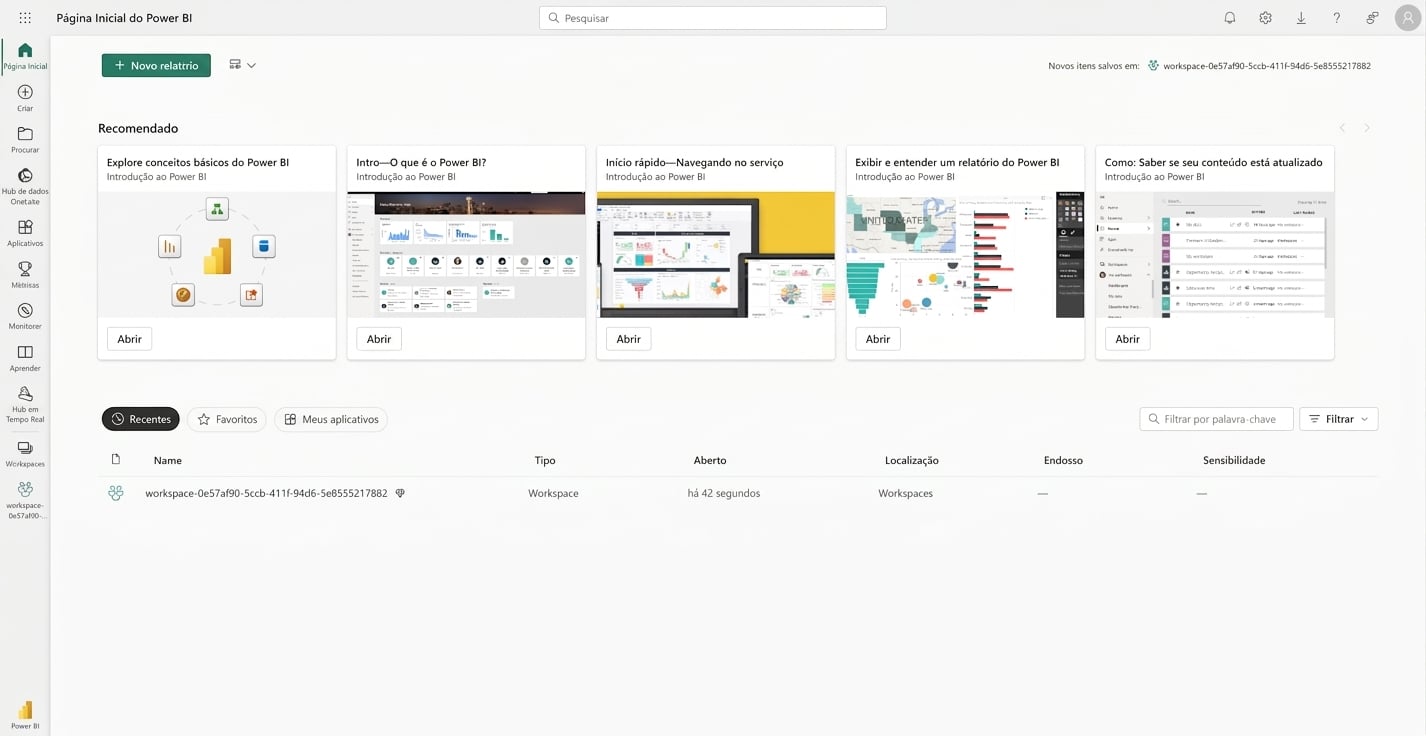Open the app launcher grid icon
The width and height of the screenshot is (1426, 736).
click(x=25, y=18)
